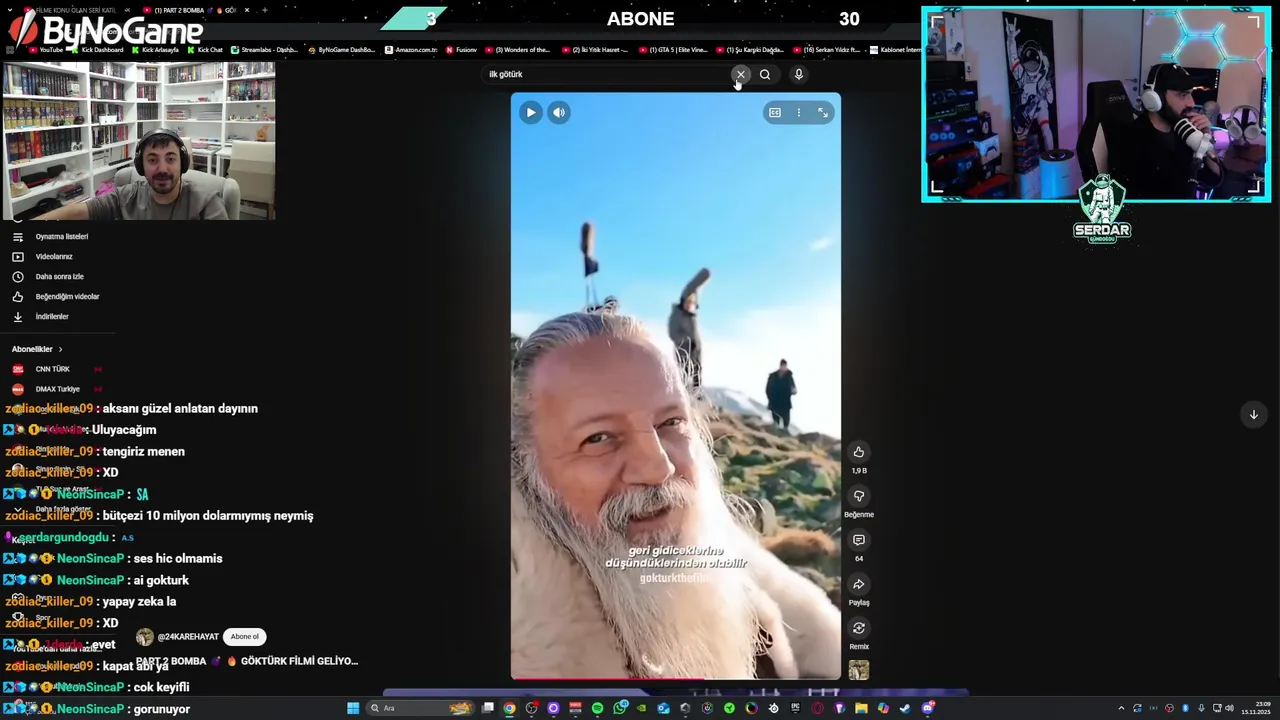Open the Kick Chat bookmark
1280x720 pixels.
click(205, 50)
